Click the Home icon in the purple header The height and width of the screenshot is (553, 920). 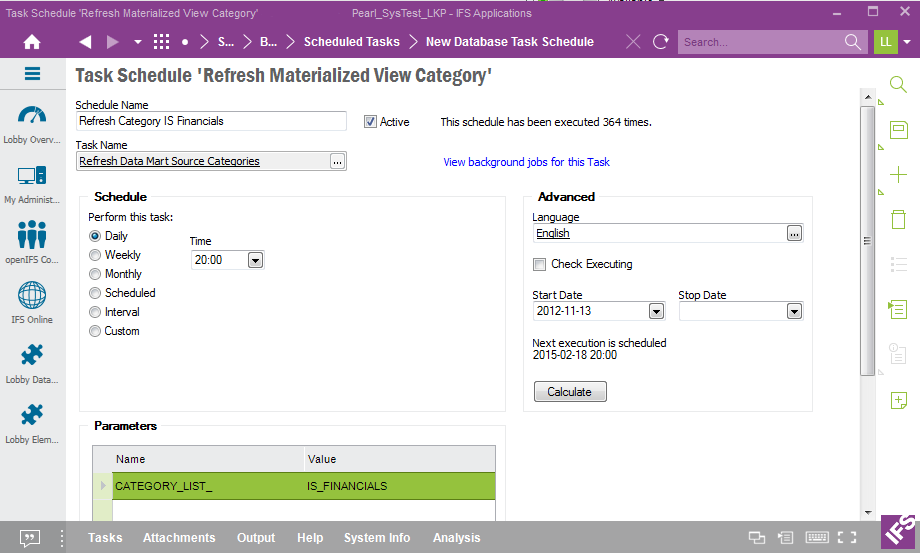pyautogui.click(x=32, y=42)
